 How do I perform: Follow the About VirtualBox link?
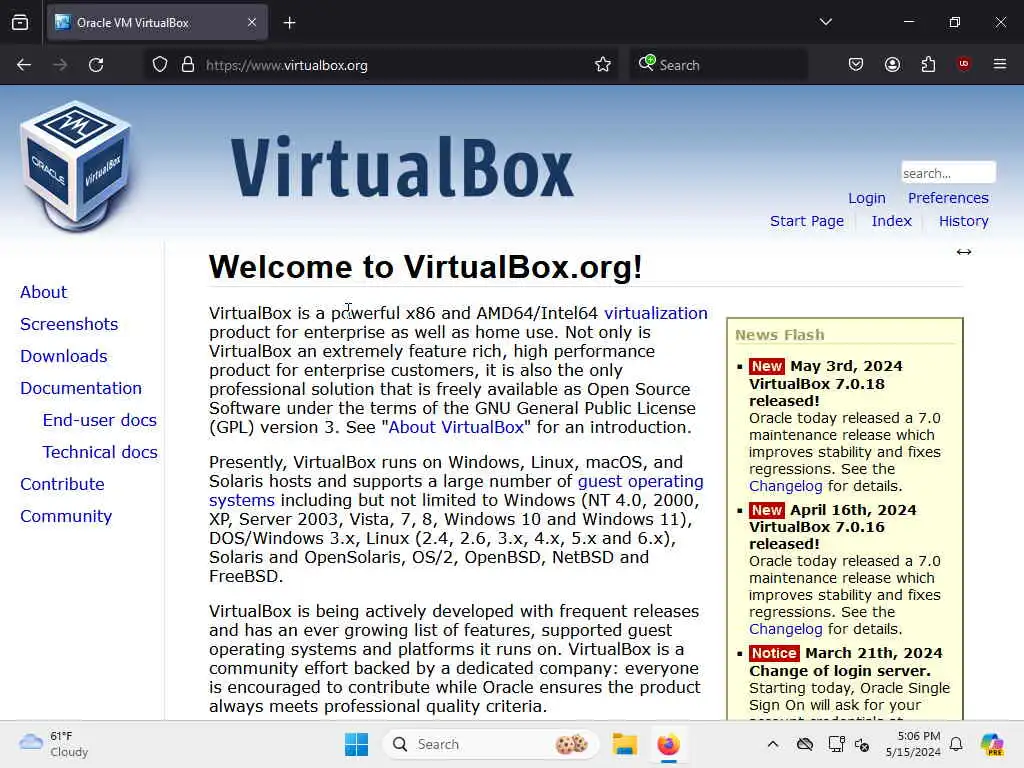pyautogui.click(x=456, y=428)
